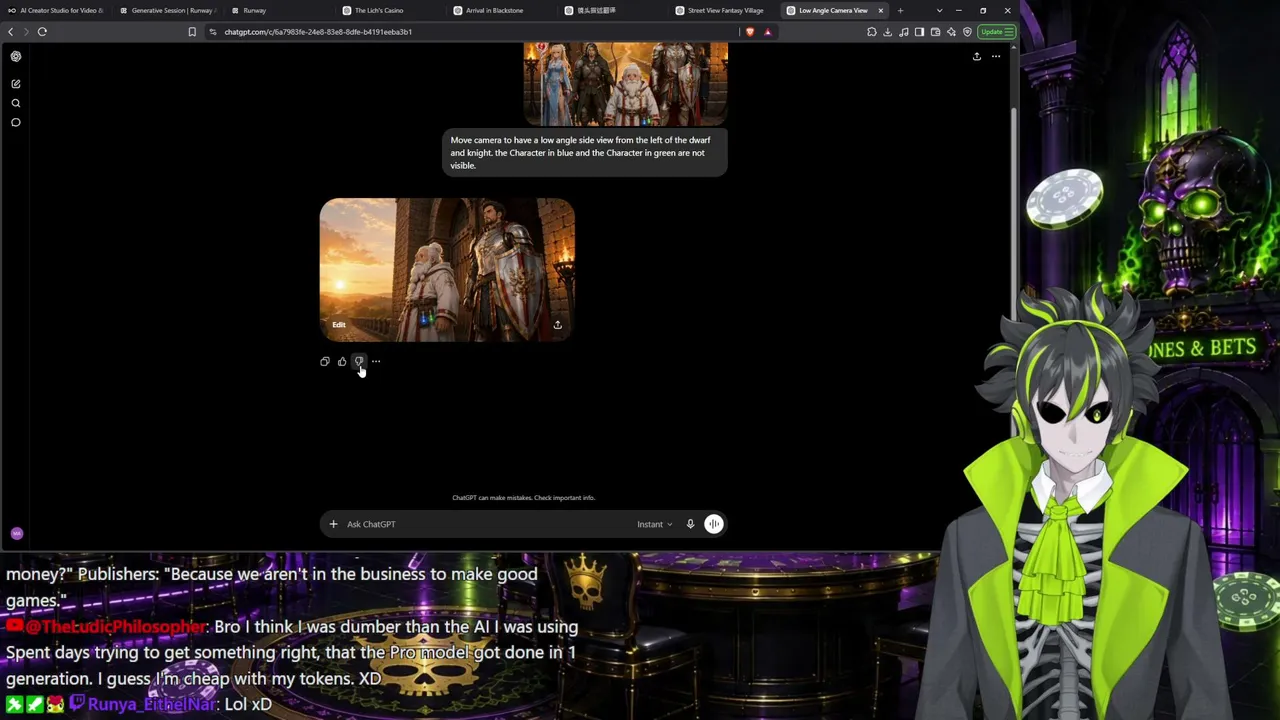Switch to the tab titled just Runway
The height and width of the screenshot is (720, 1280).
click(x=280, y=11)
